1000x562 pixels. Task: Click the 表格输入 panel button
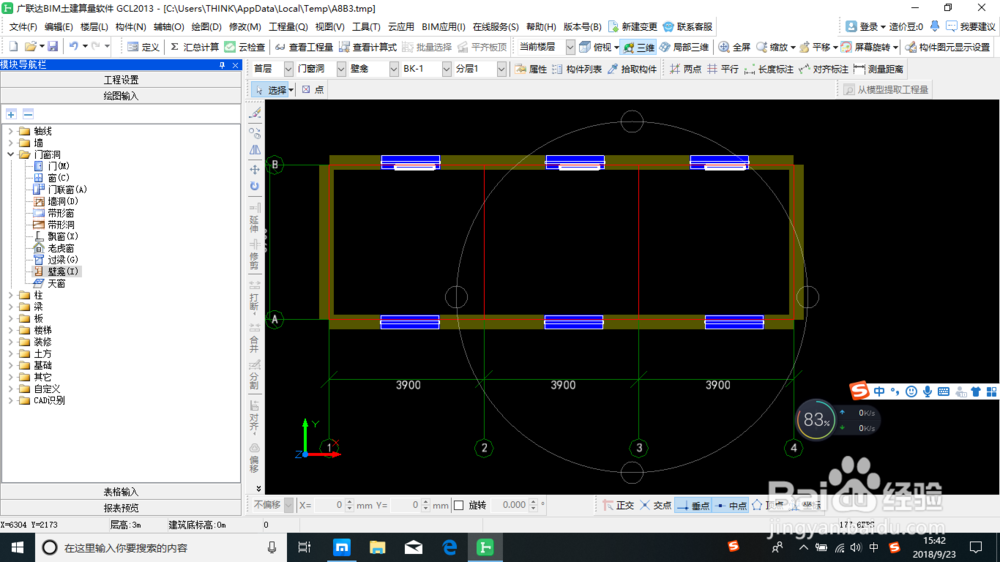121,492
